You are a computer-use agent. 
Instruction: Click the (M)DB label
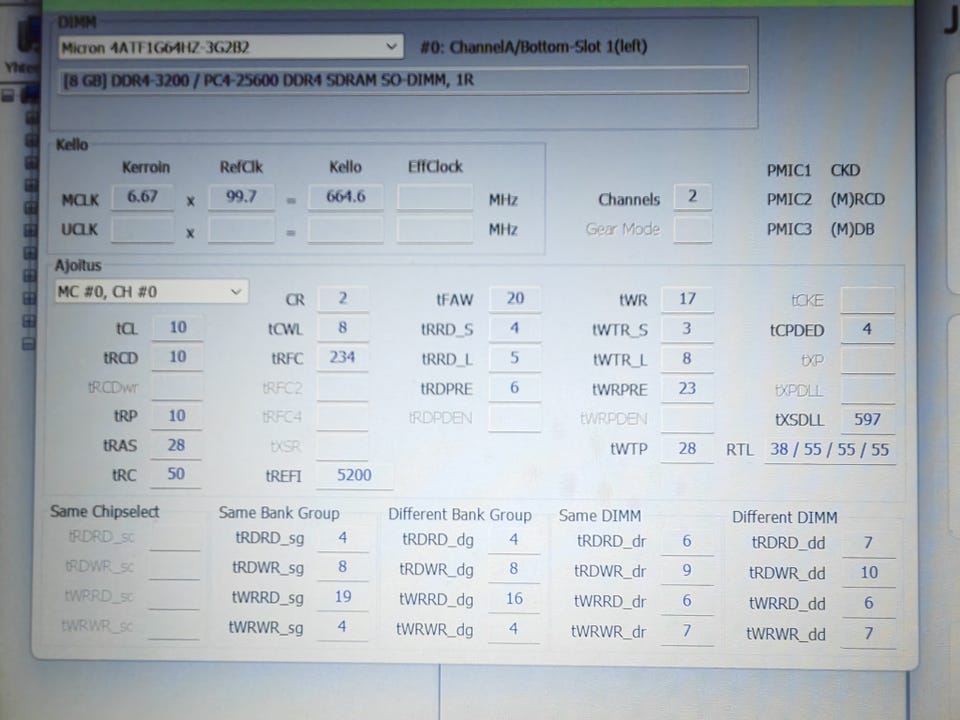[852, 230]
